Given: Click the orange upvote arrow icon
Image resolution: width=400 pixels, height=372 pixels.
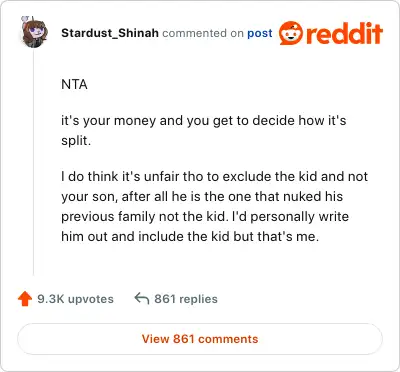Looking at the screenshot, I should coord(25,299).
